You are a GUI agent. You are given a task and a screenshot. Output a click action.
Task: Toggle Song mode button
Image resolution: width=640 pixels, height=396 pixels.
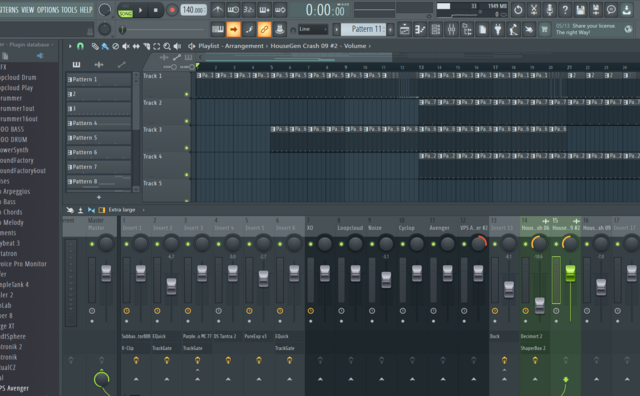tap(125, 13)
